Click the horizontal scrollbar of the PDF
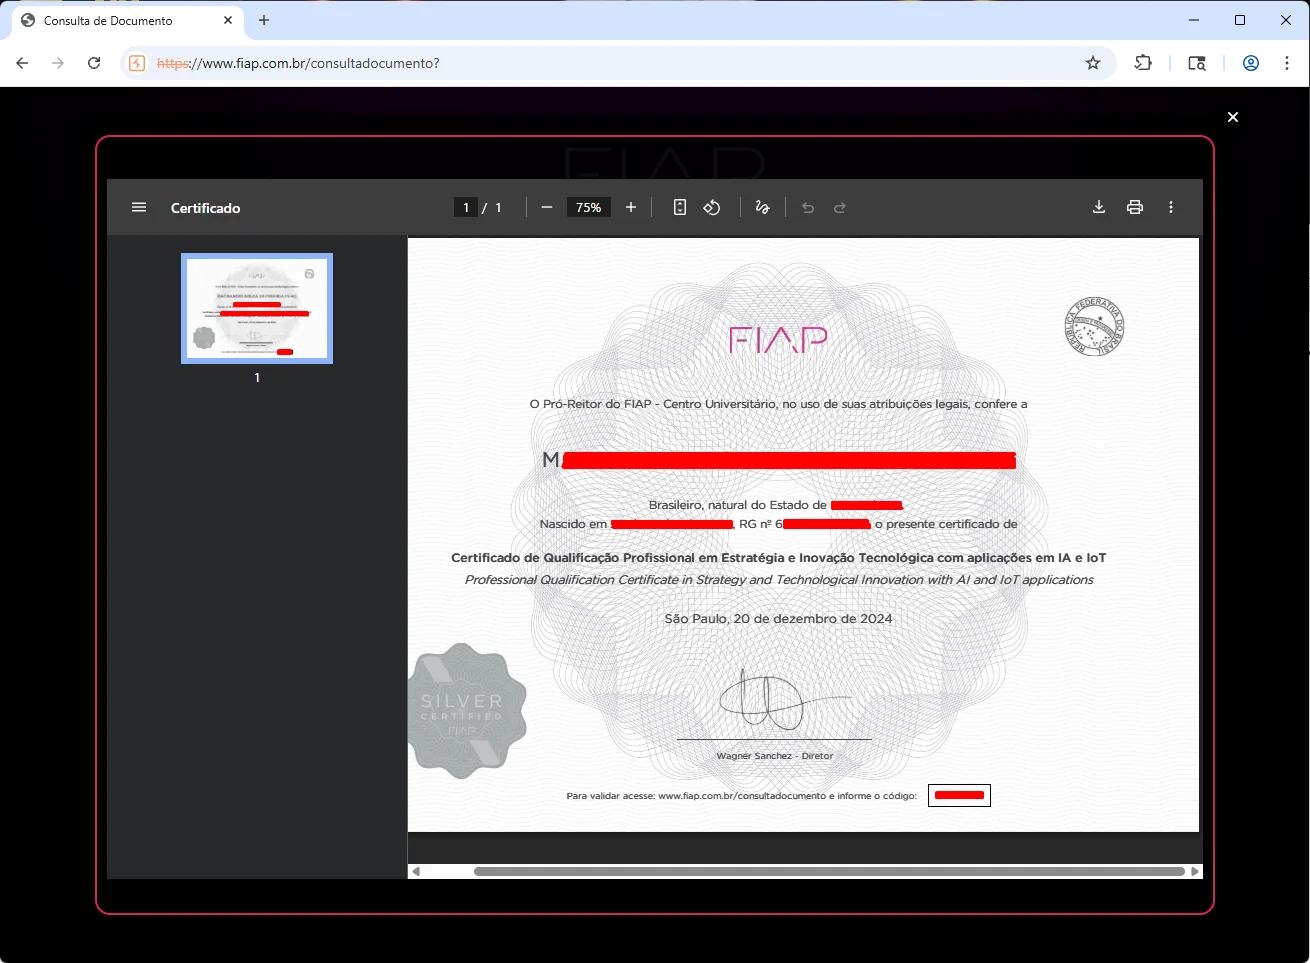Image resolution: width=1310 pixels, height=963 pixels. [829, 872]
